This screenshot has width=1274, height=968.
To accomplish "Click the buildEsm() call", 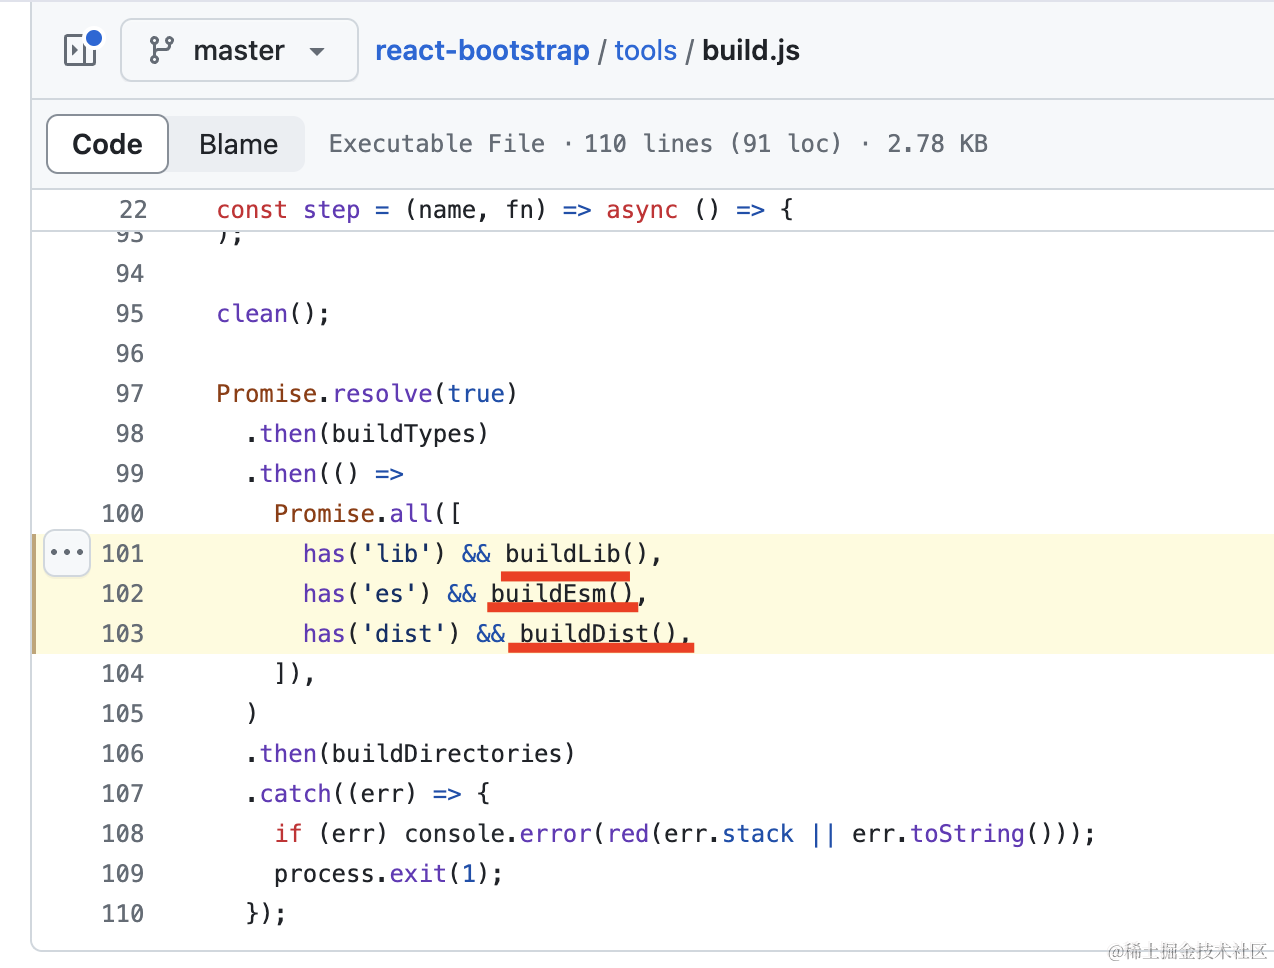I will (x=562, y=594).
